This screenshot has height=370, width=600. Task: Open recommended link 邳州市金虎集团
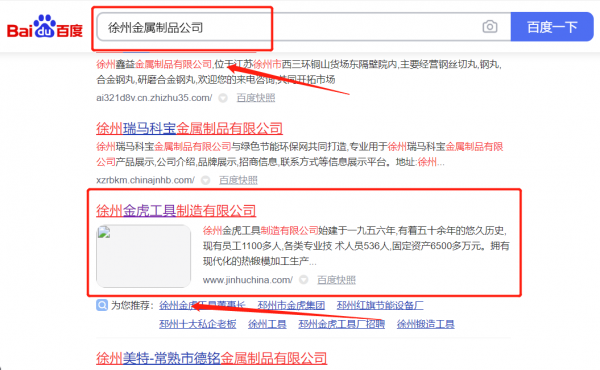[x=291, y=305]
